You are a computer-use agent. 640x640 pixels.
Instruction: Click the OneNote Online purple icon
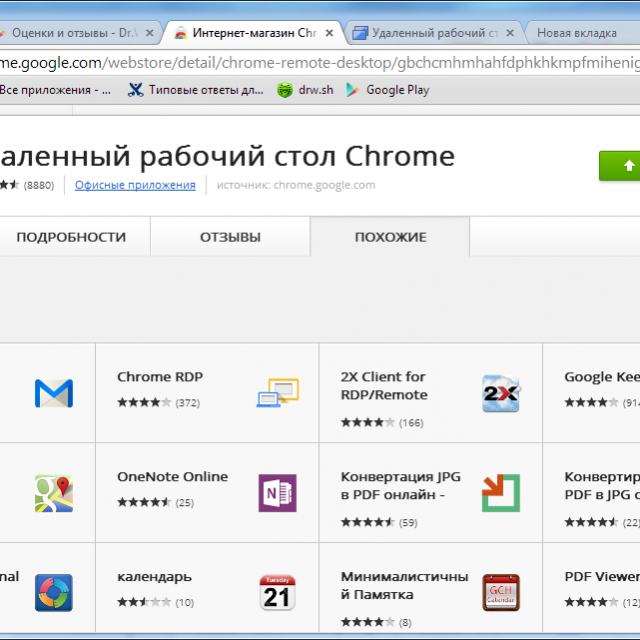(278, 493)
